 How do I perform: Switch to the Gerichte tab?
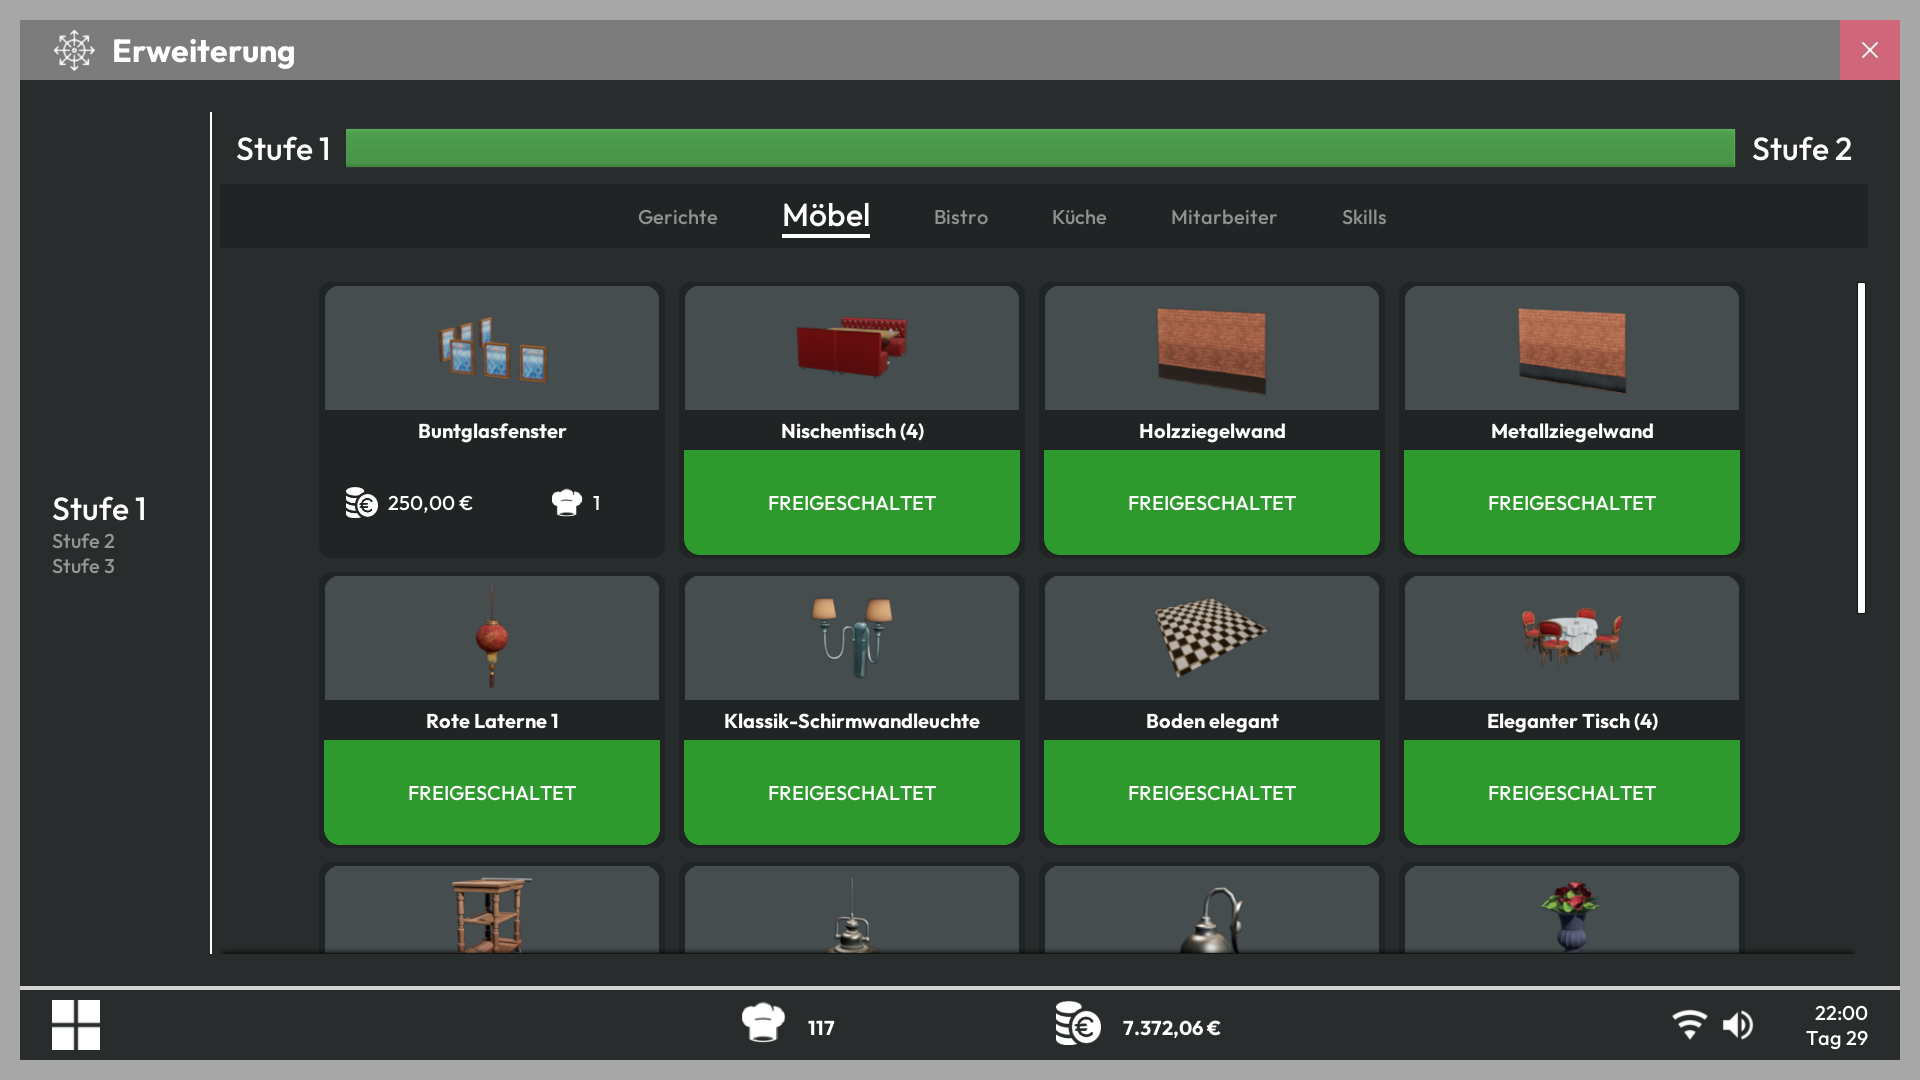(678, 217)
